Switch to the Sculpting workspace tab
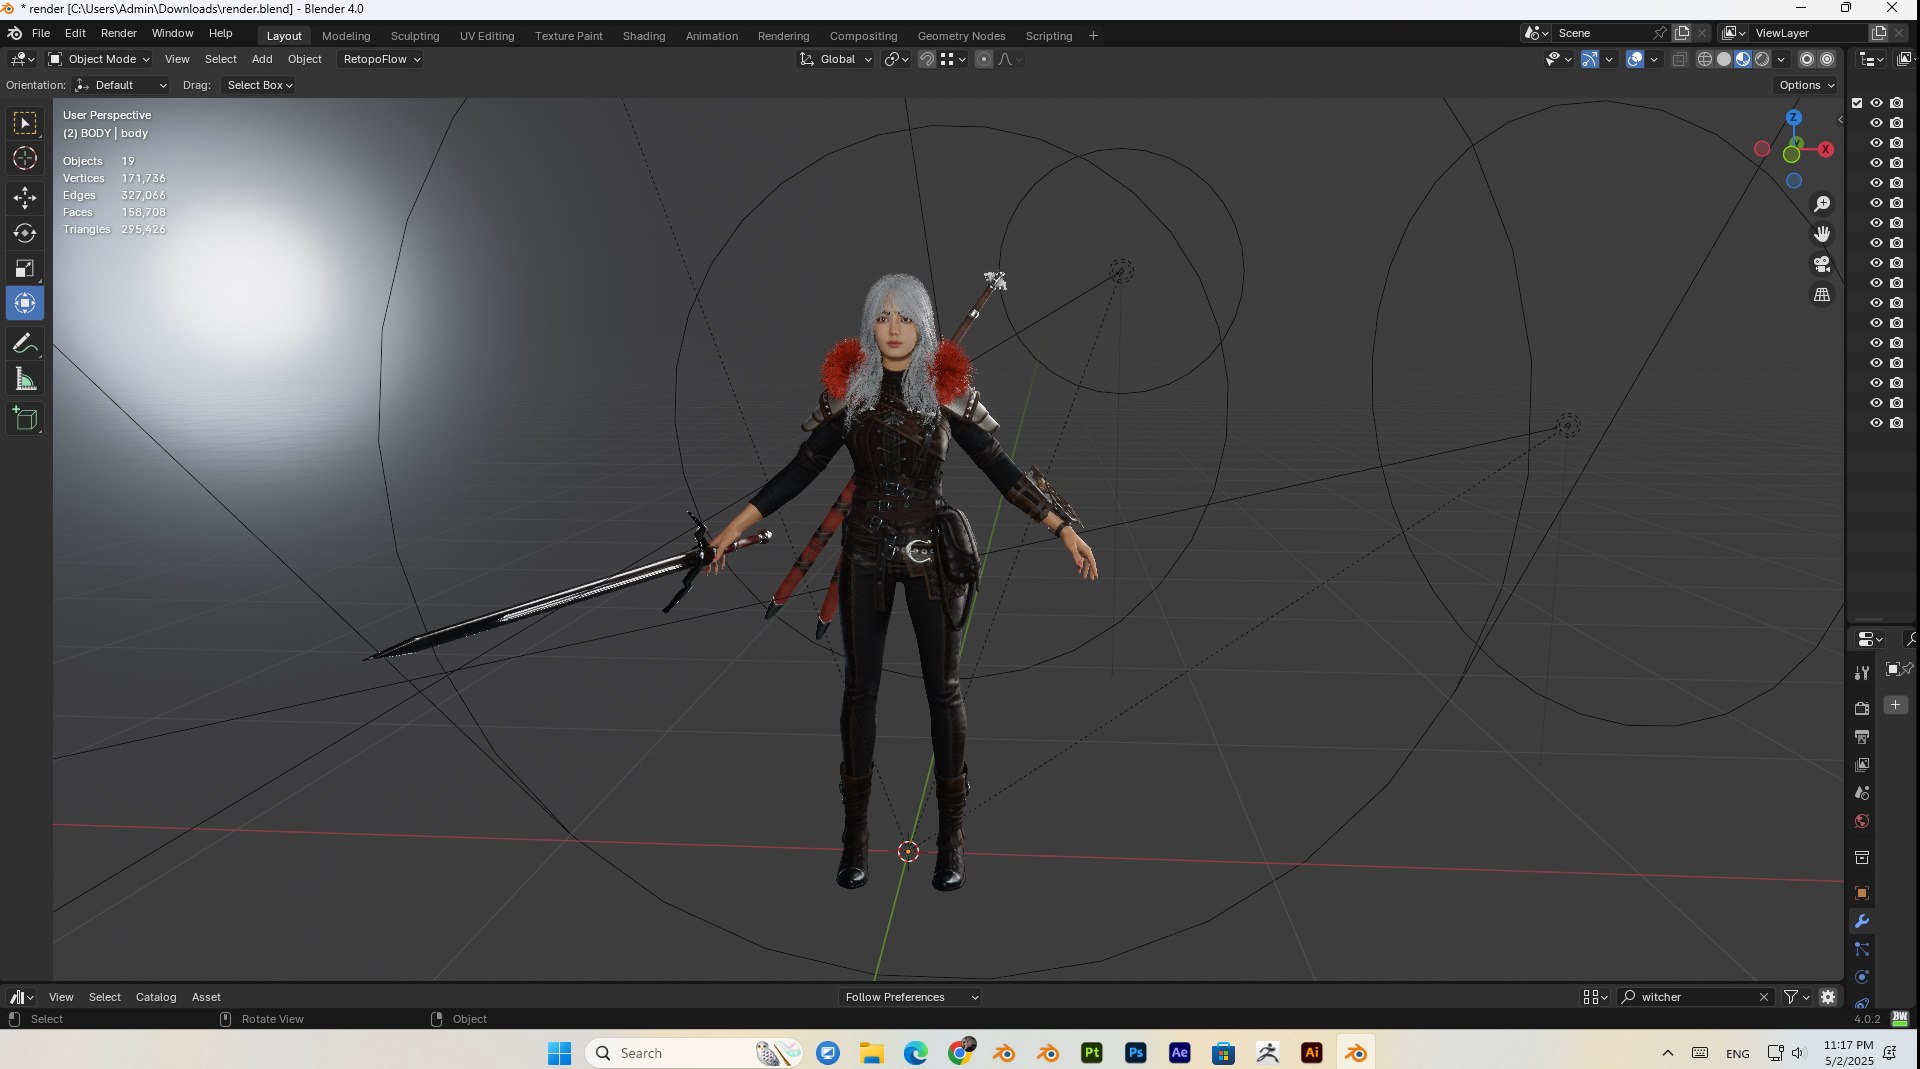 (415, 36)
